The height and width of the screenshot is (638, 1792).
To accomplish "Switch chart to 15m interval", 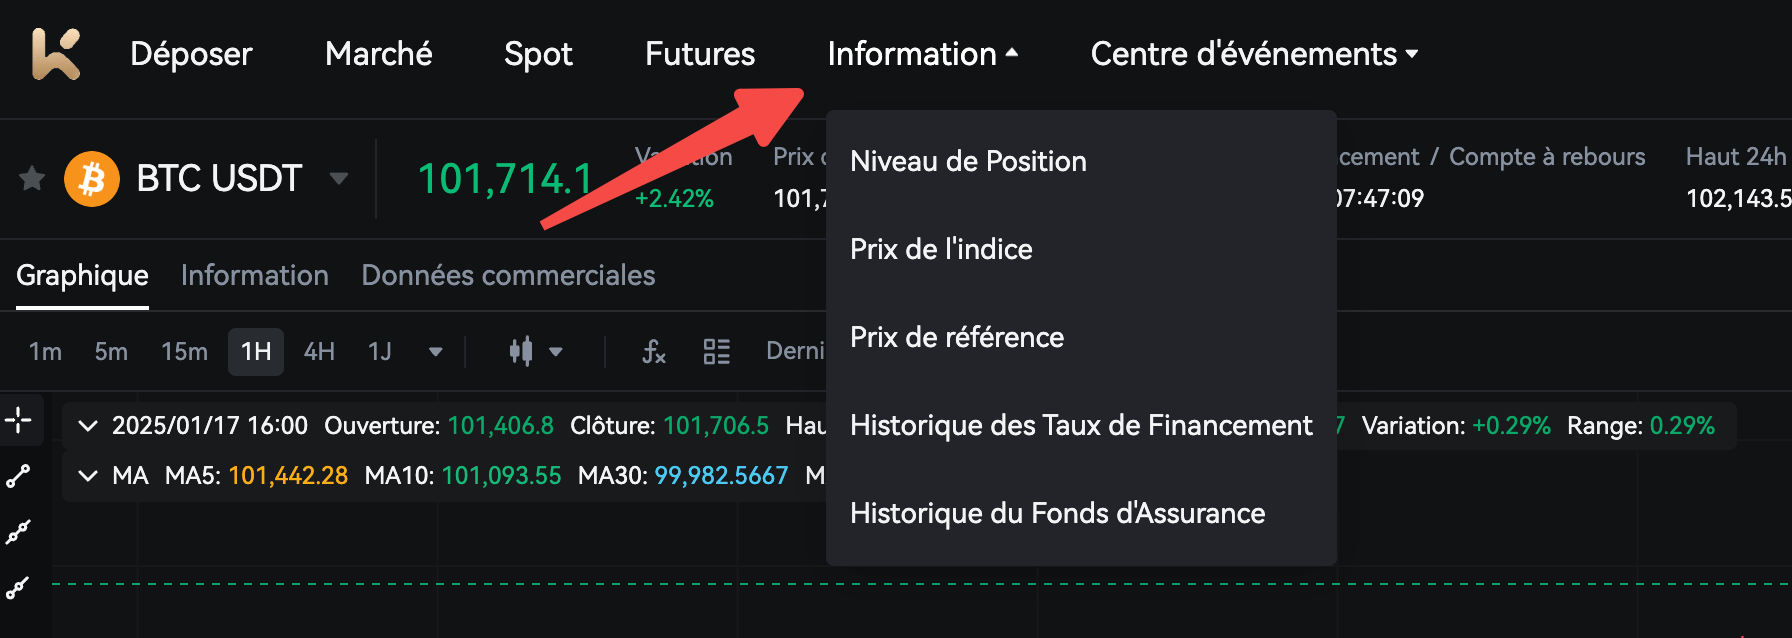I will (184, 351).
